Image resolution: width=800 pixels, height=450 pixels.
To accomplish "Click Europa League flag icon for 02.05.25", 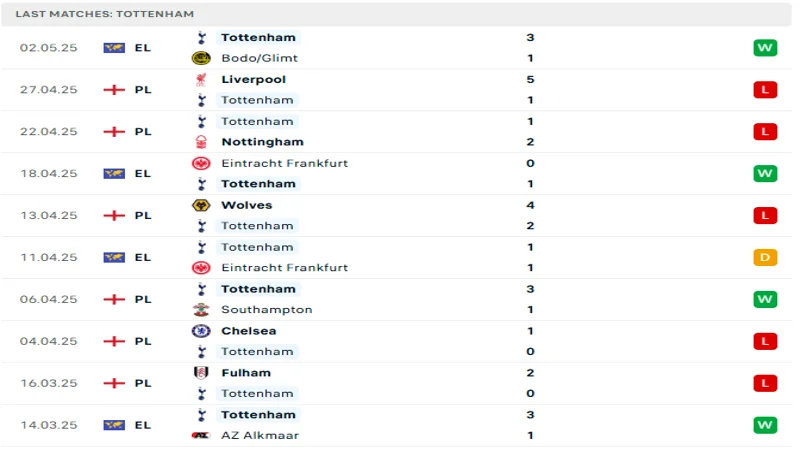I will 114,47.
